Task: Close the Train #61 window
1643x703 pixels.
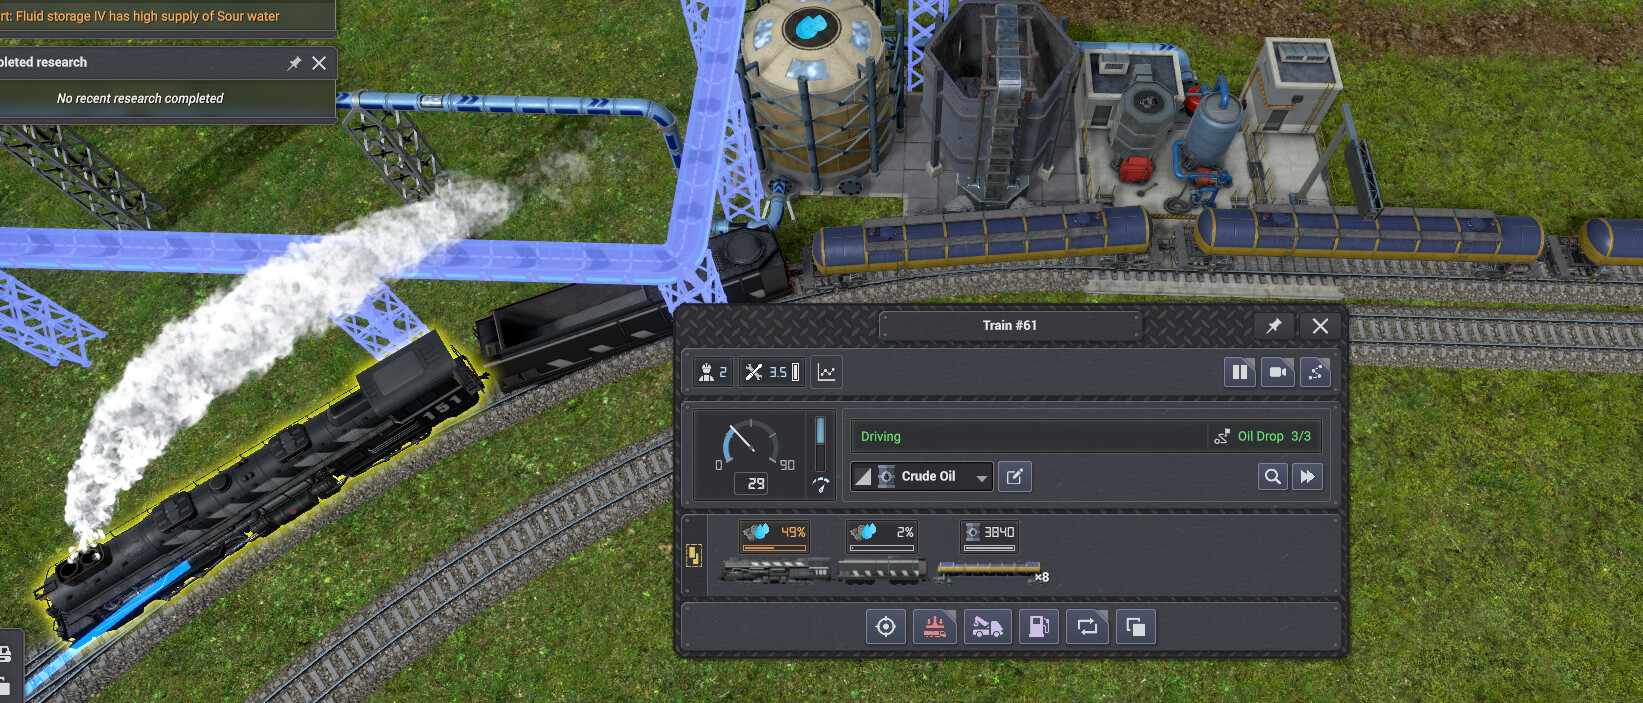Action: click(1320, 326)
